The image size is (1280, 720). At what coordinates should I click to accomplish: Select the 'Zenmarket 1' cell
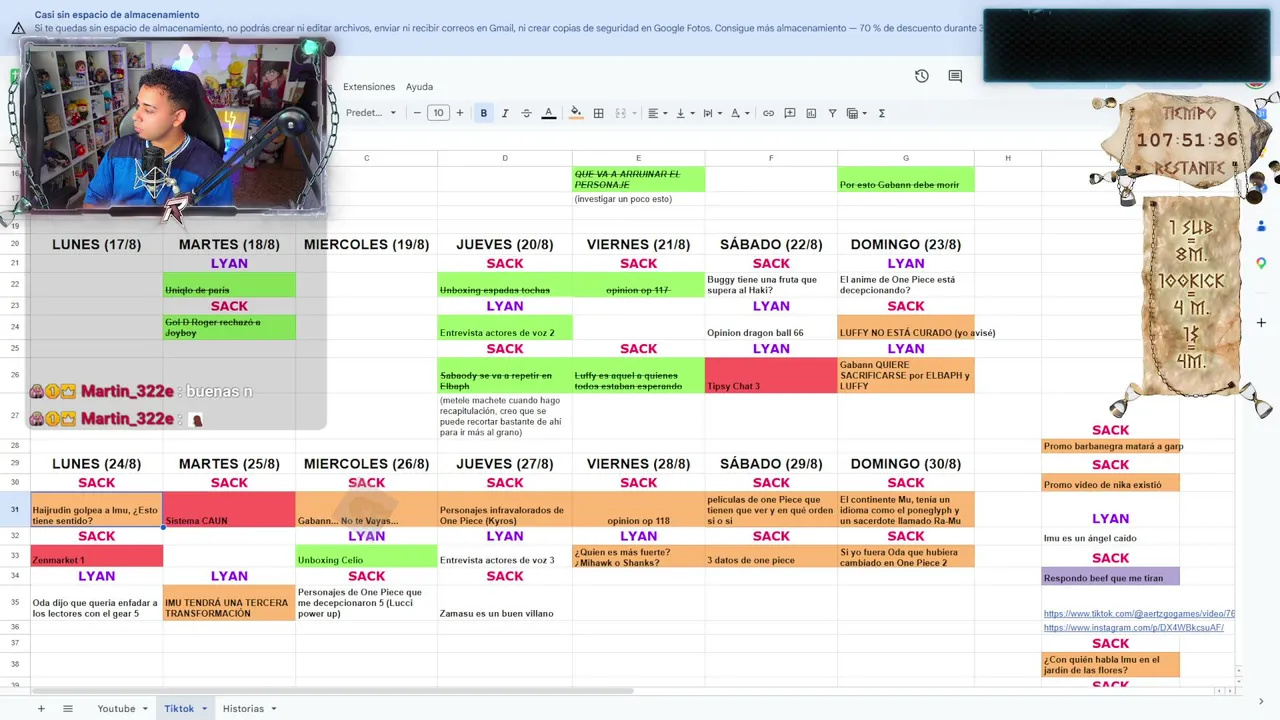click(96, 557)
